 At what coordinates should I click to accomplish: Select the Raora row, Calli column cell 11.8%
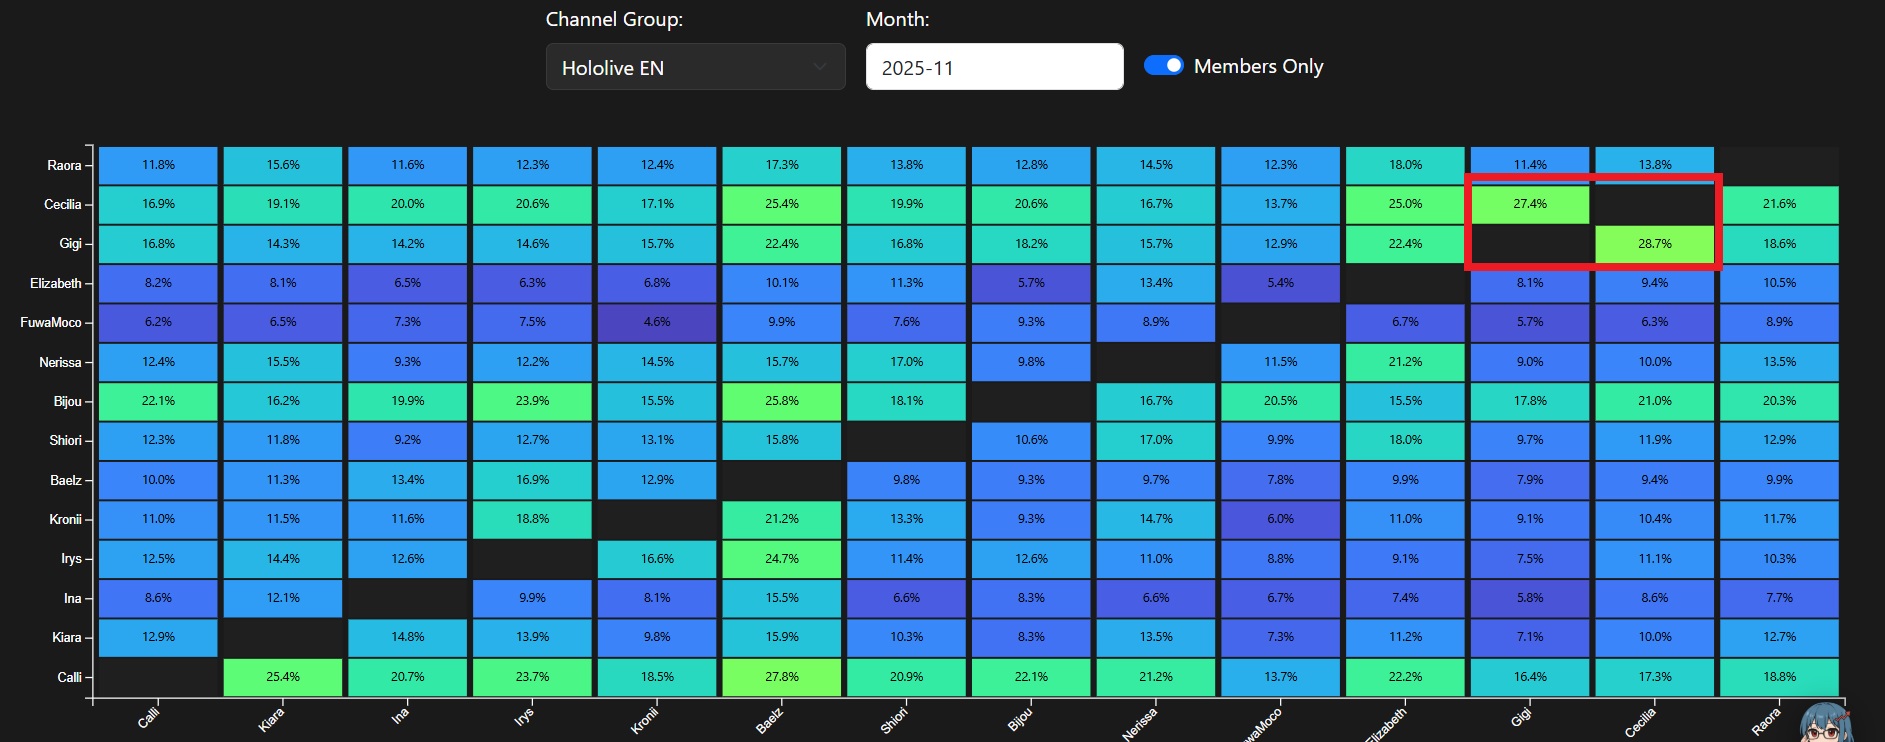click(158, 165)
